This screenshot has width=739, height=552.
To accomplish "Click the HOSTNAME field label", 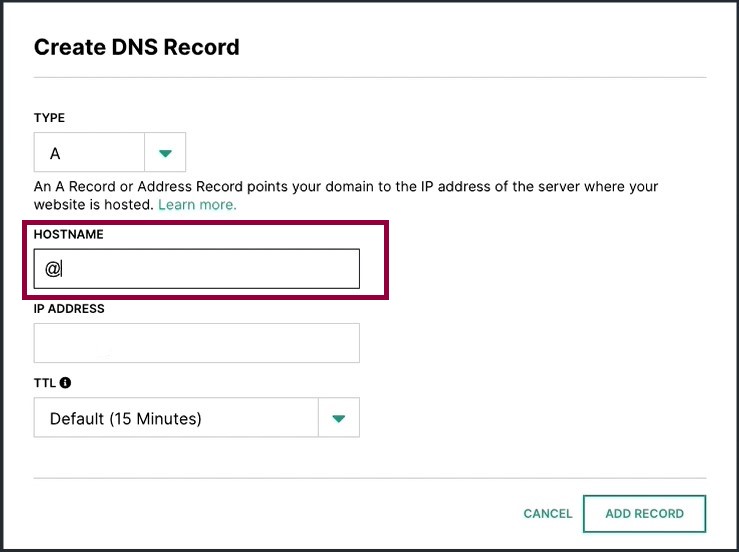I will 69,234.
